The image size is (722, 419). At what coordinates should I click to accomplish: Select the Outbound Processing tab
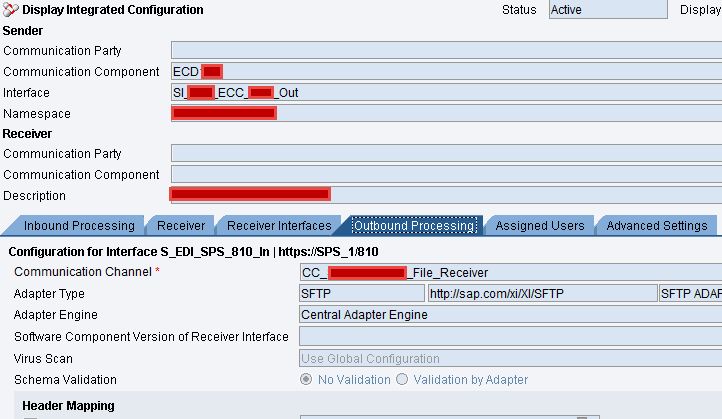tap(414, 226)
